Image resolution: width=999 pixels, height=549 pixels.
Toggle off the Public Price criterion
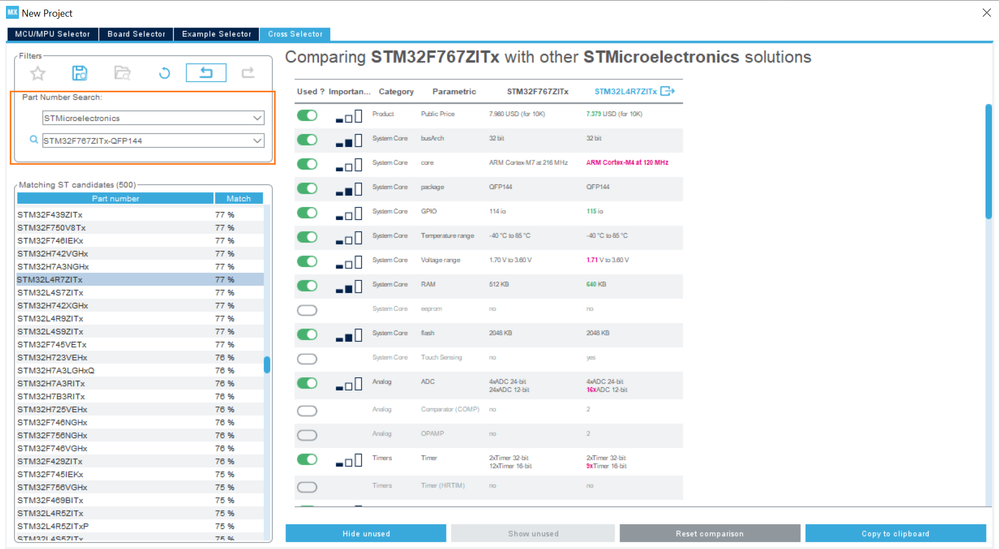click(x=307, y=115)
